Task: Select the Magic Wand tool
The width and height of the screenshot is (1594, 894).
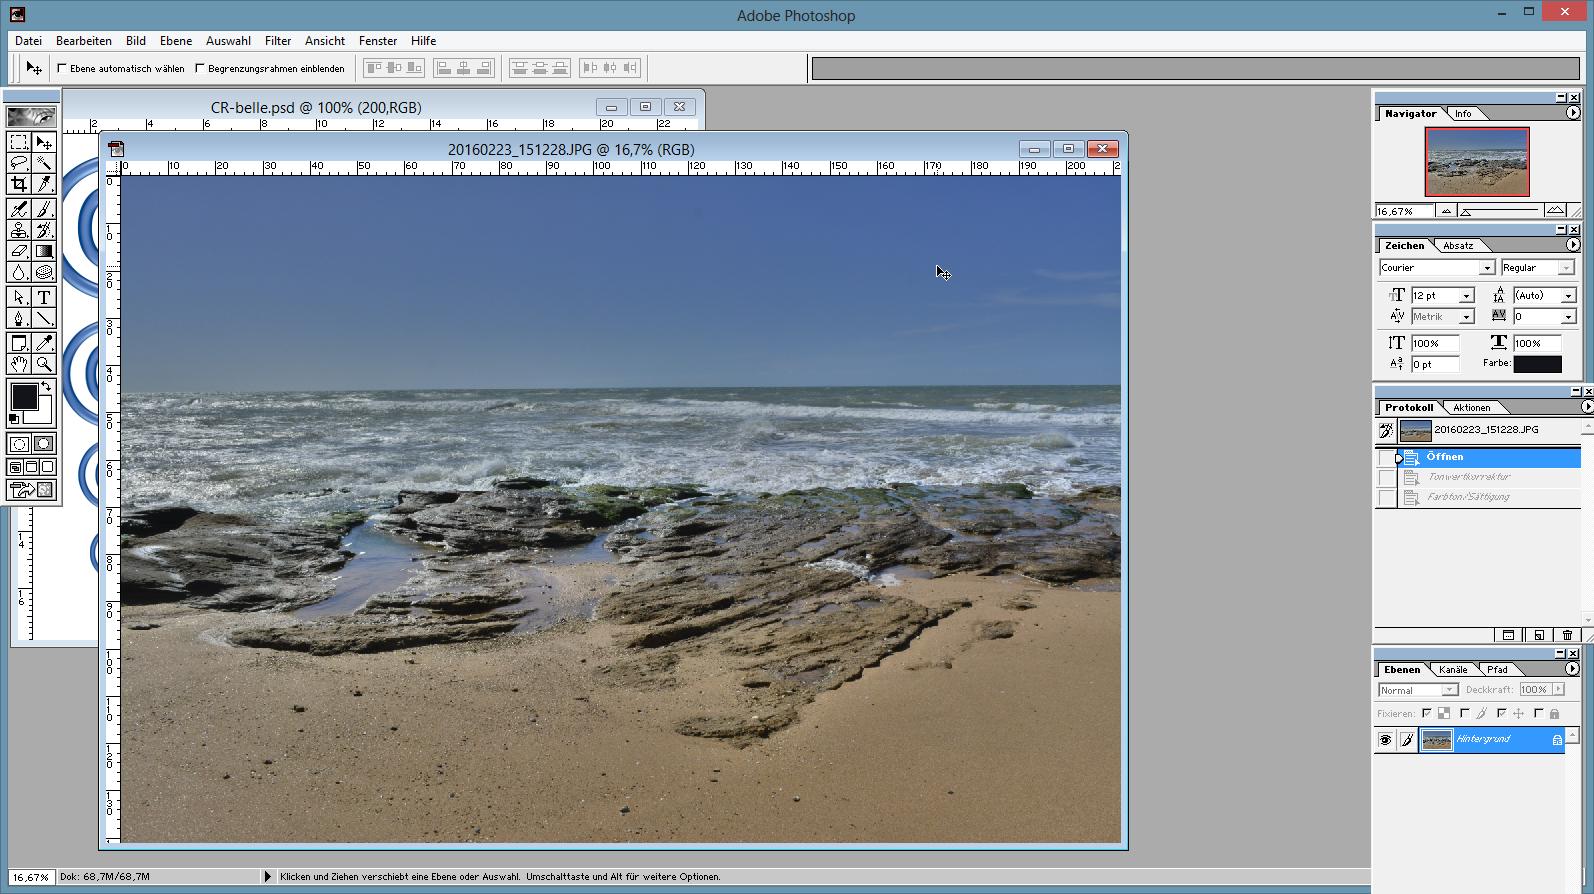Action: (44, 163)
